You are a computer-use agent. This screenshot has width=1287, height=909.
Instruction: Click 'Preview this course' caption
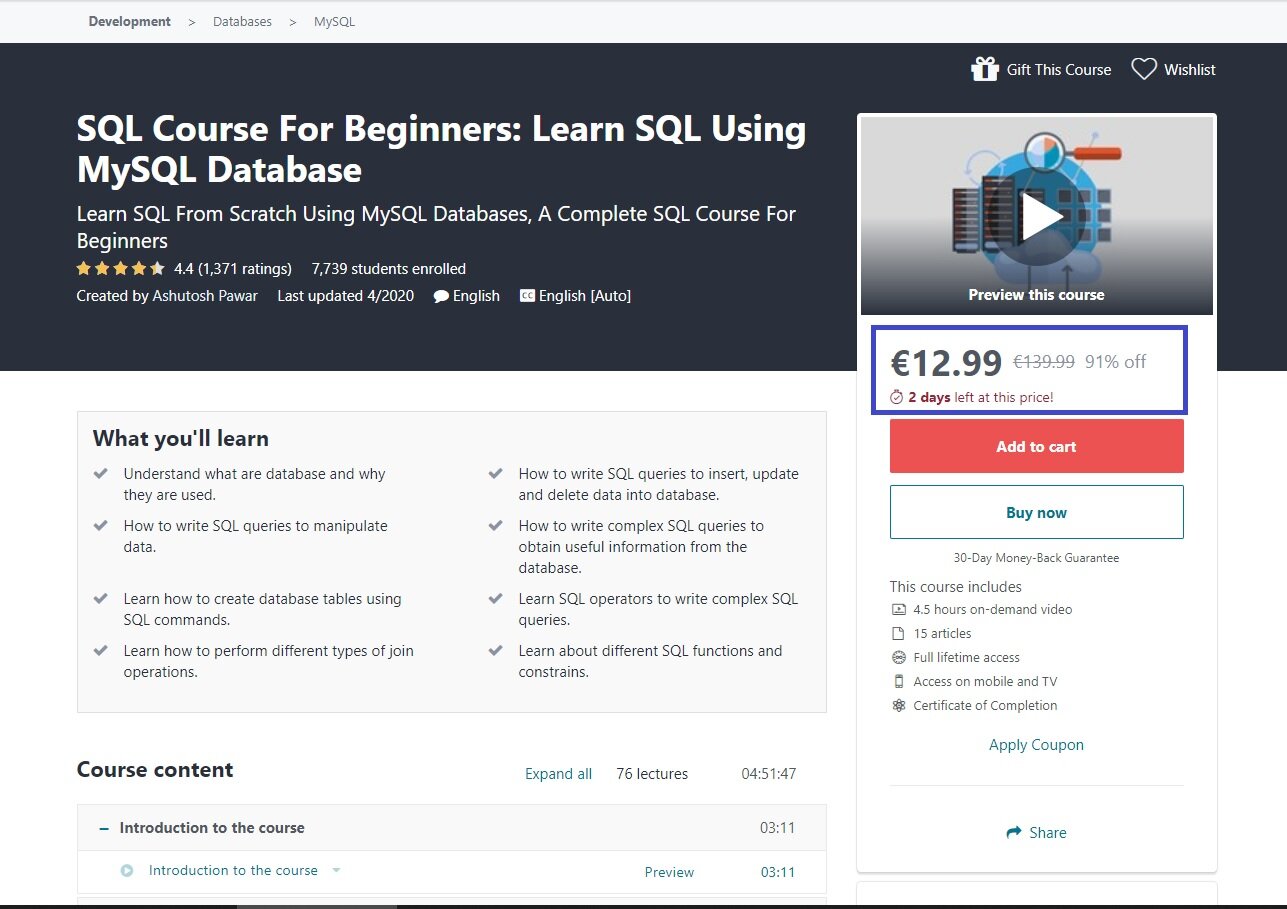tap(1036, 295)
